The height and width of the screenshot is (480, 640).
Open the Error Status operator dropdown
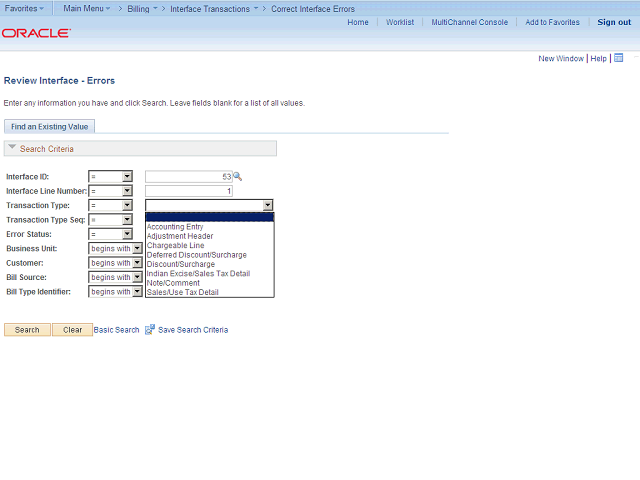pos(111,234)
